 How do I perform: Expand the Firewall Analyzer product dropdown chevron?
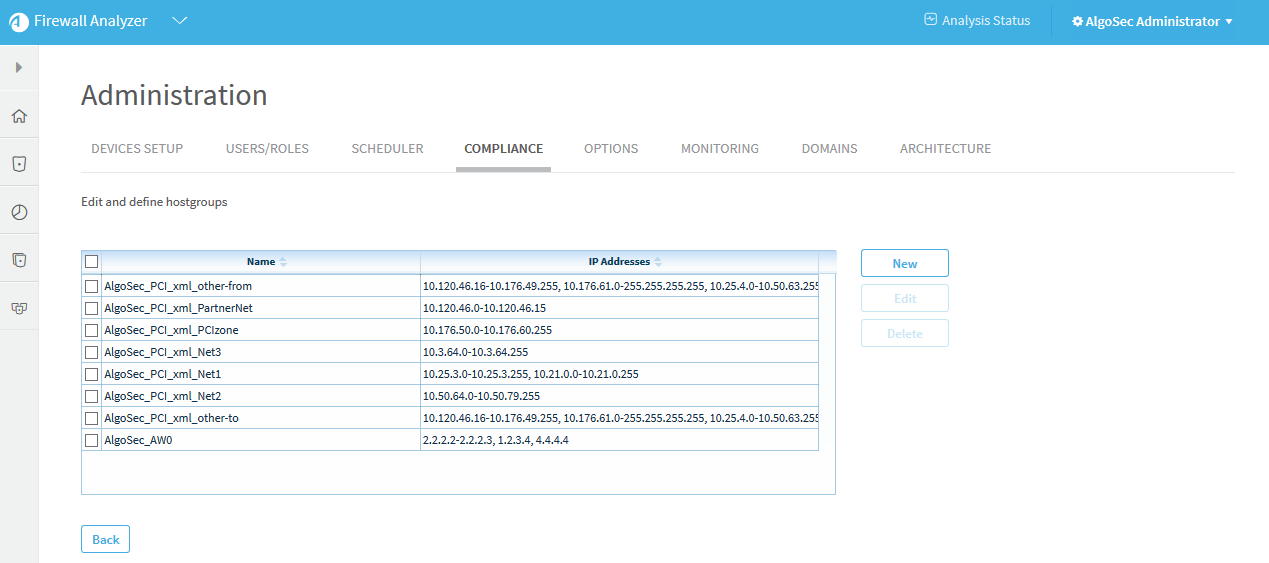[x=180, y=21]
